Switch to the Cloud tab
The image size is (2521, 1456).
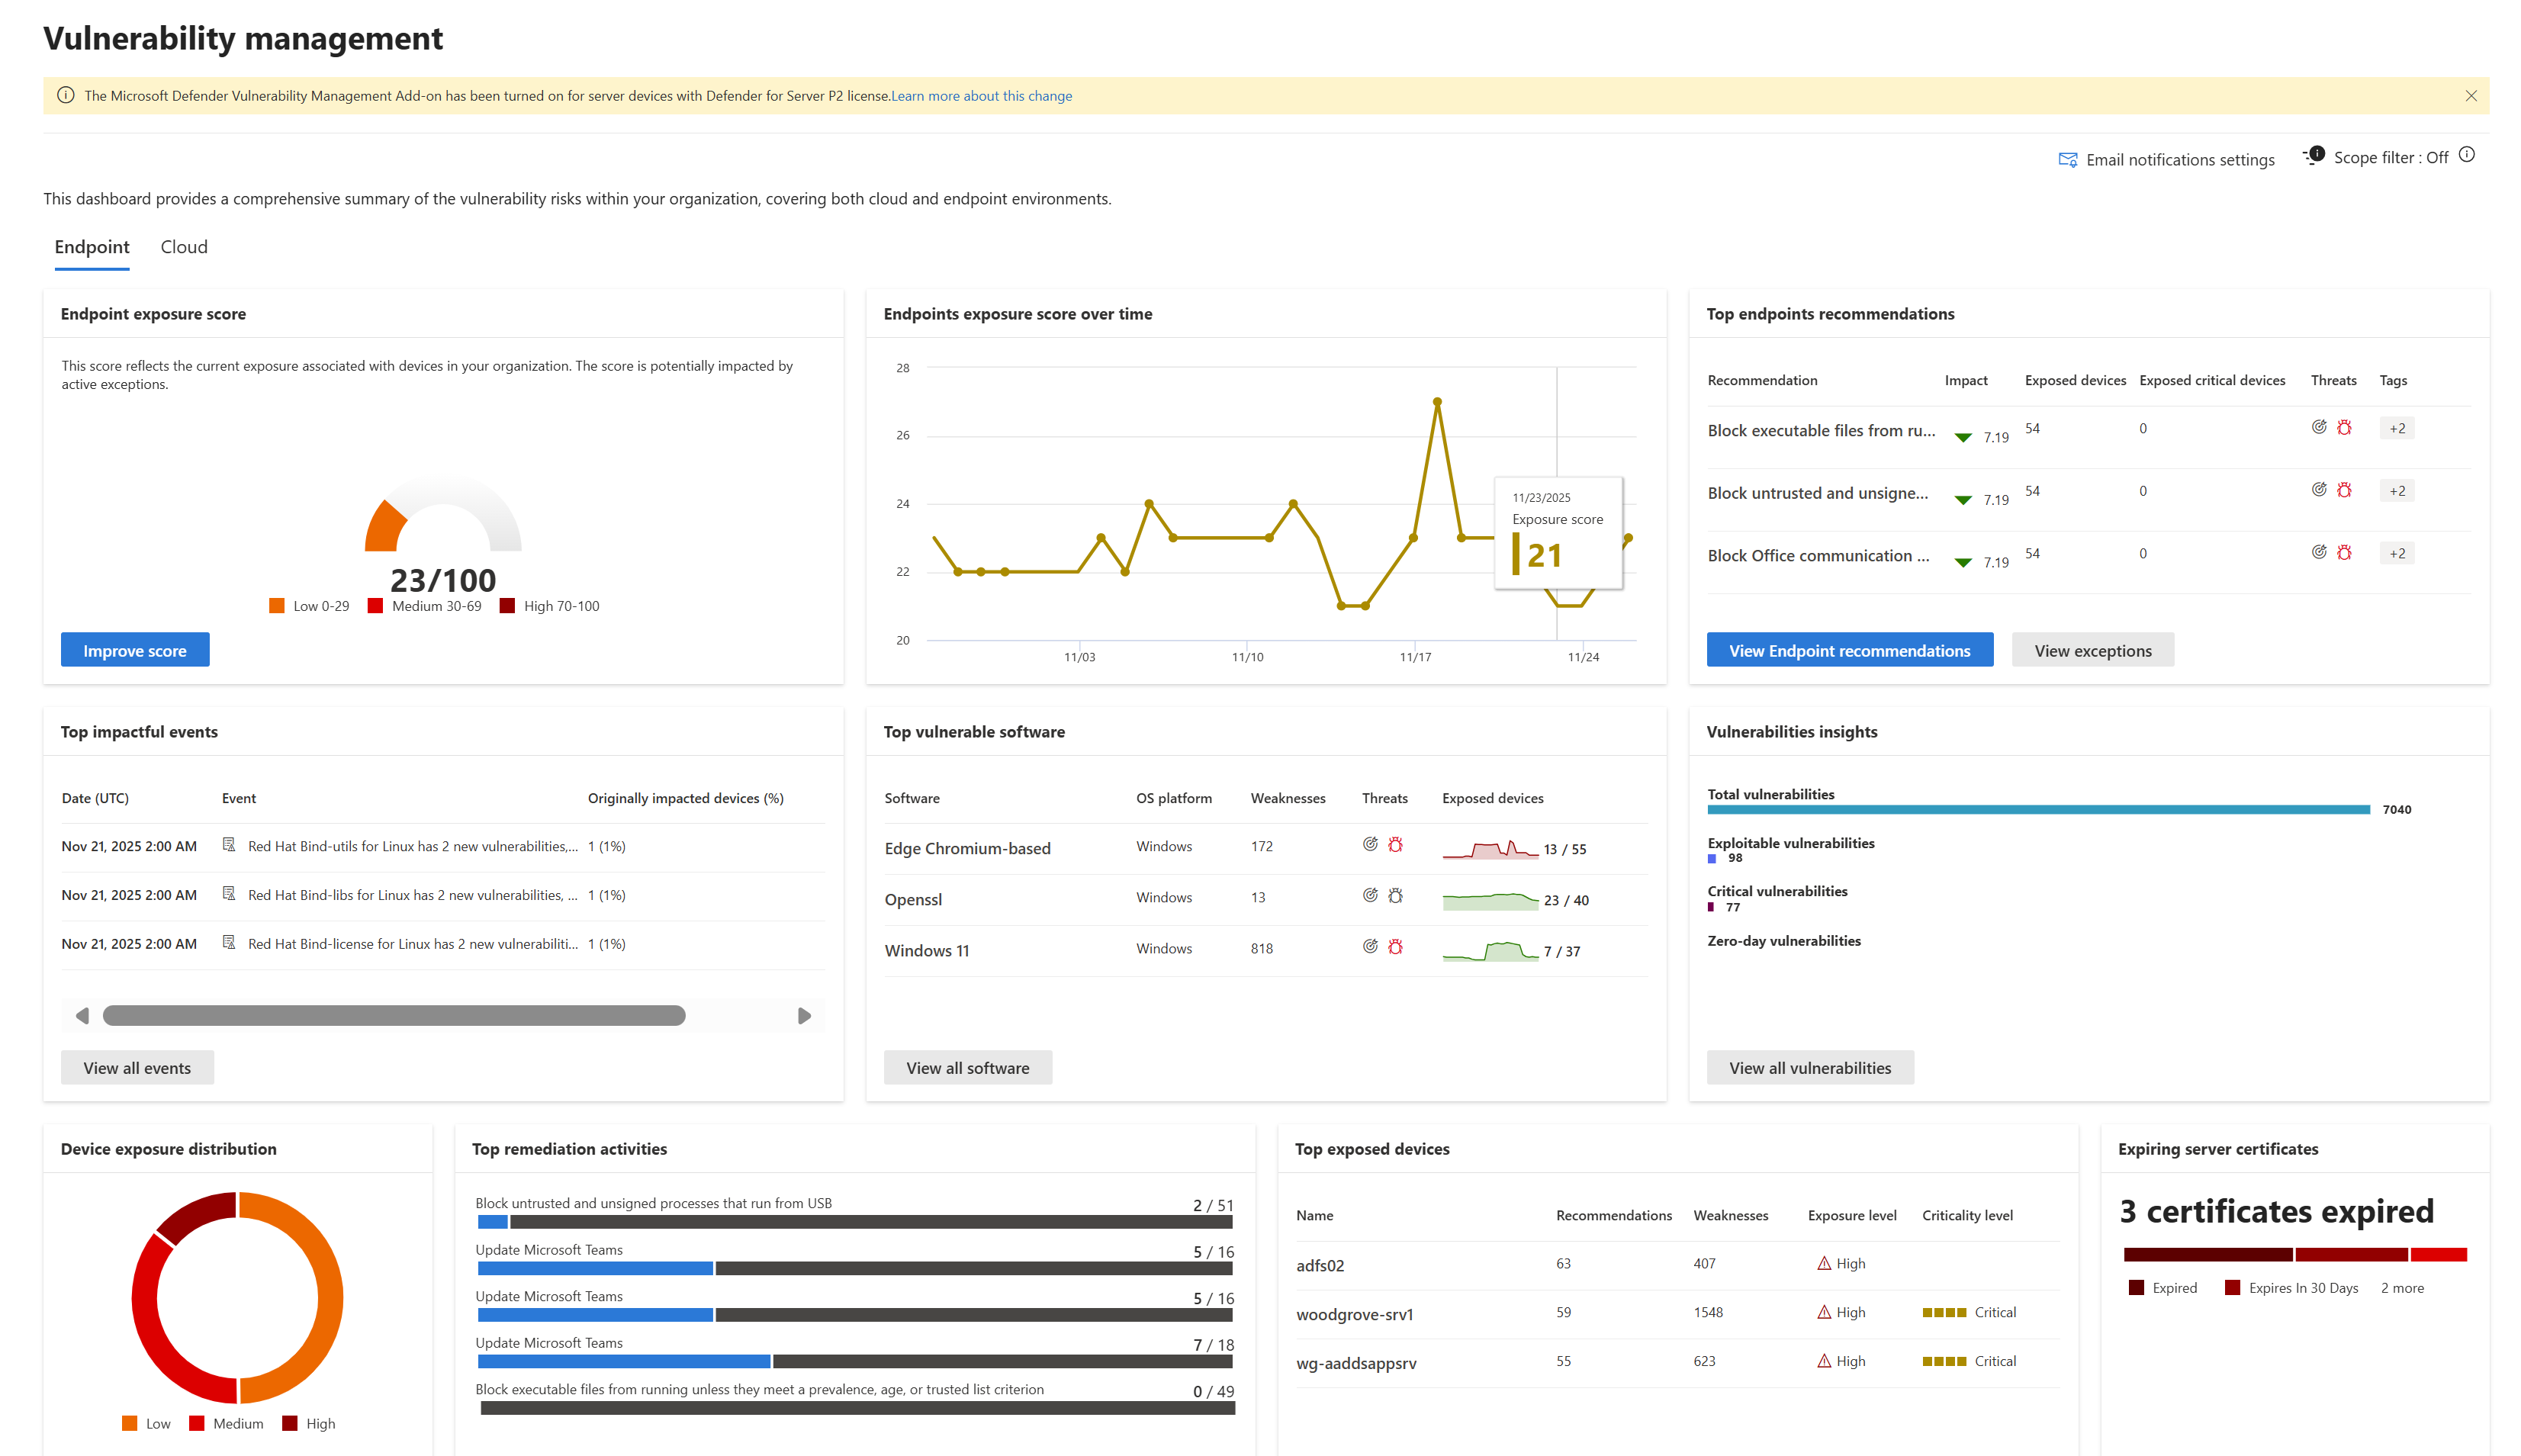(184, 247)
